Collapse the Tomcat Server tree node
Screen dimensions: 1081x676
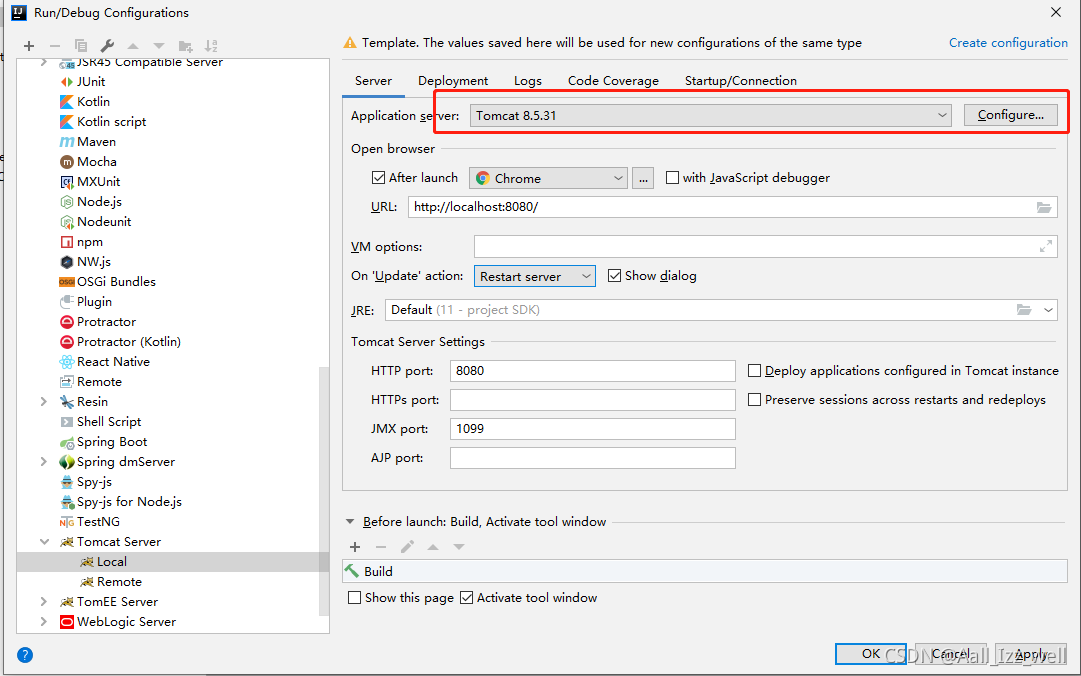click(x=44, y=542)
